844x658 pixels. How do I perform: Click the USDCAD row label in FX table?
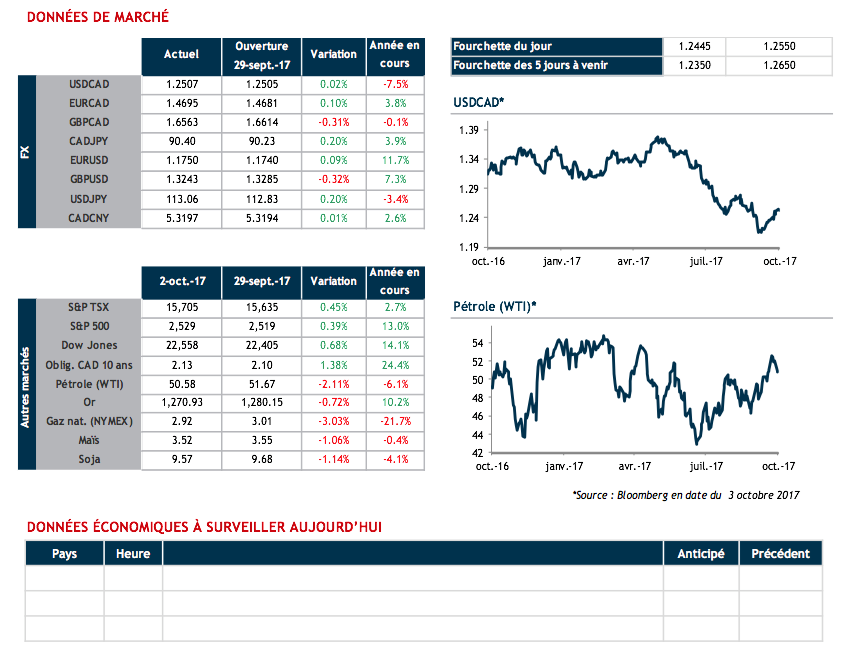pos(89,84)
